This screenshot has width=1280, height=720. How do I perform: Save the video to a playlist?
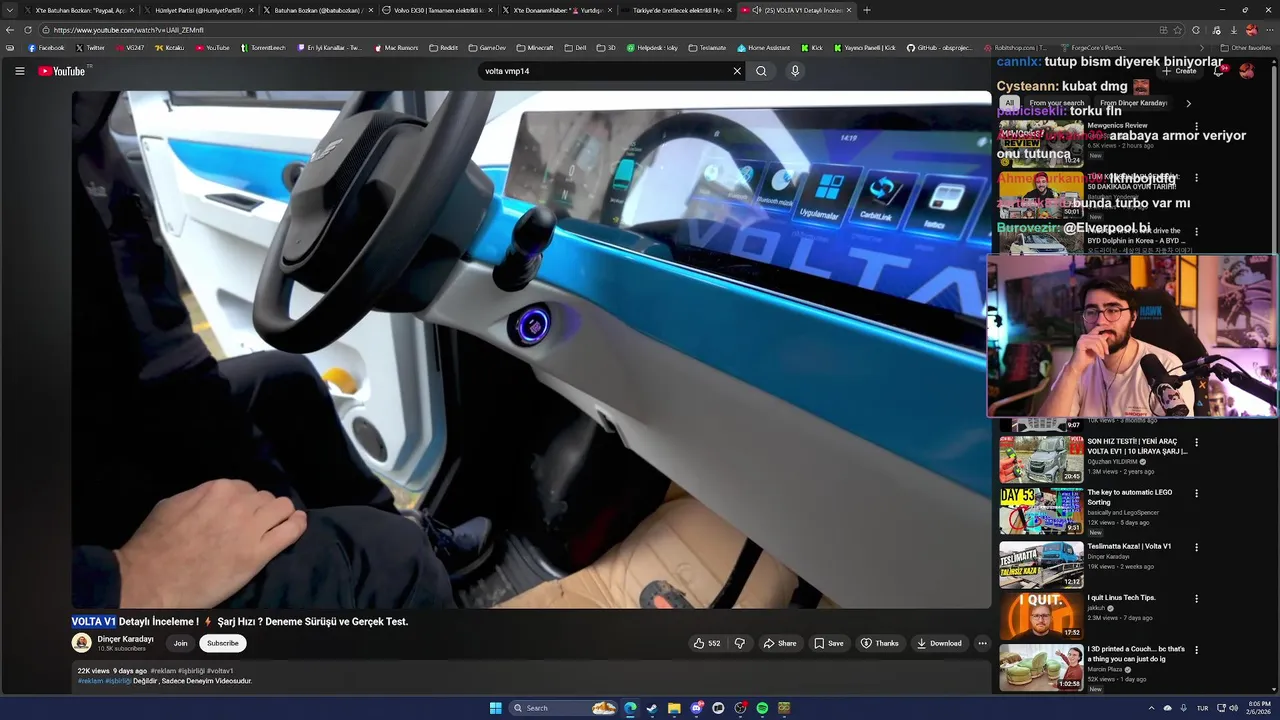click(829, 643)
